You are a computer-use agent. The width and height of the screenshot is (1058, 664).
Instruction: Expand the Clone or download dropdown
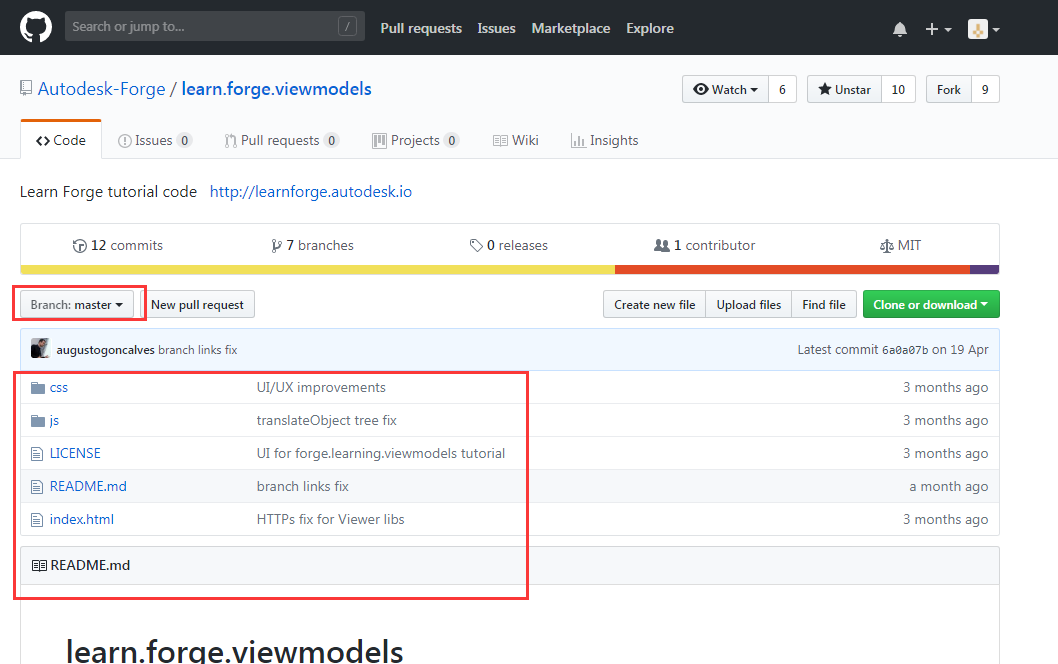[931, 304]
